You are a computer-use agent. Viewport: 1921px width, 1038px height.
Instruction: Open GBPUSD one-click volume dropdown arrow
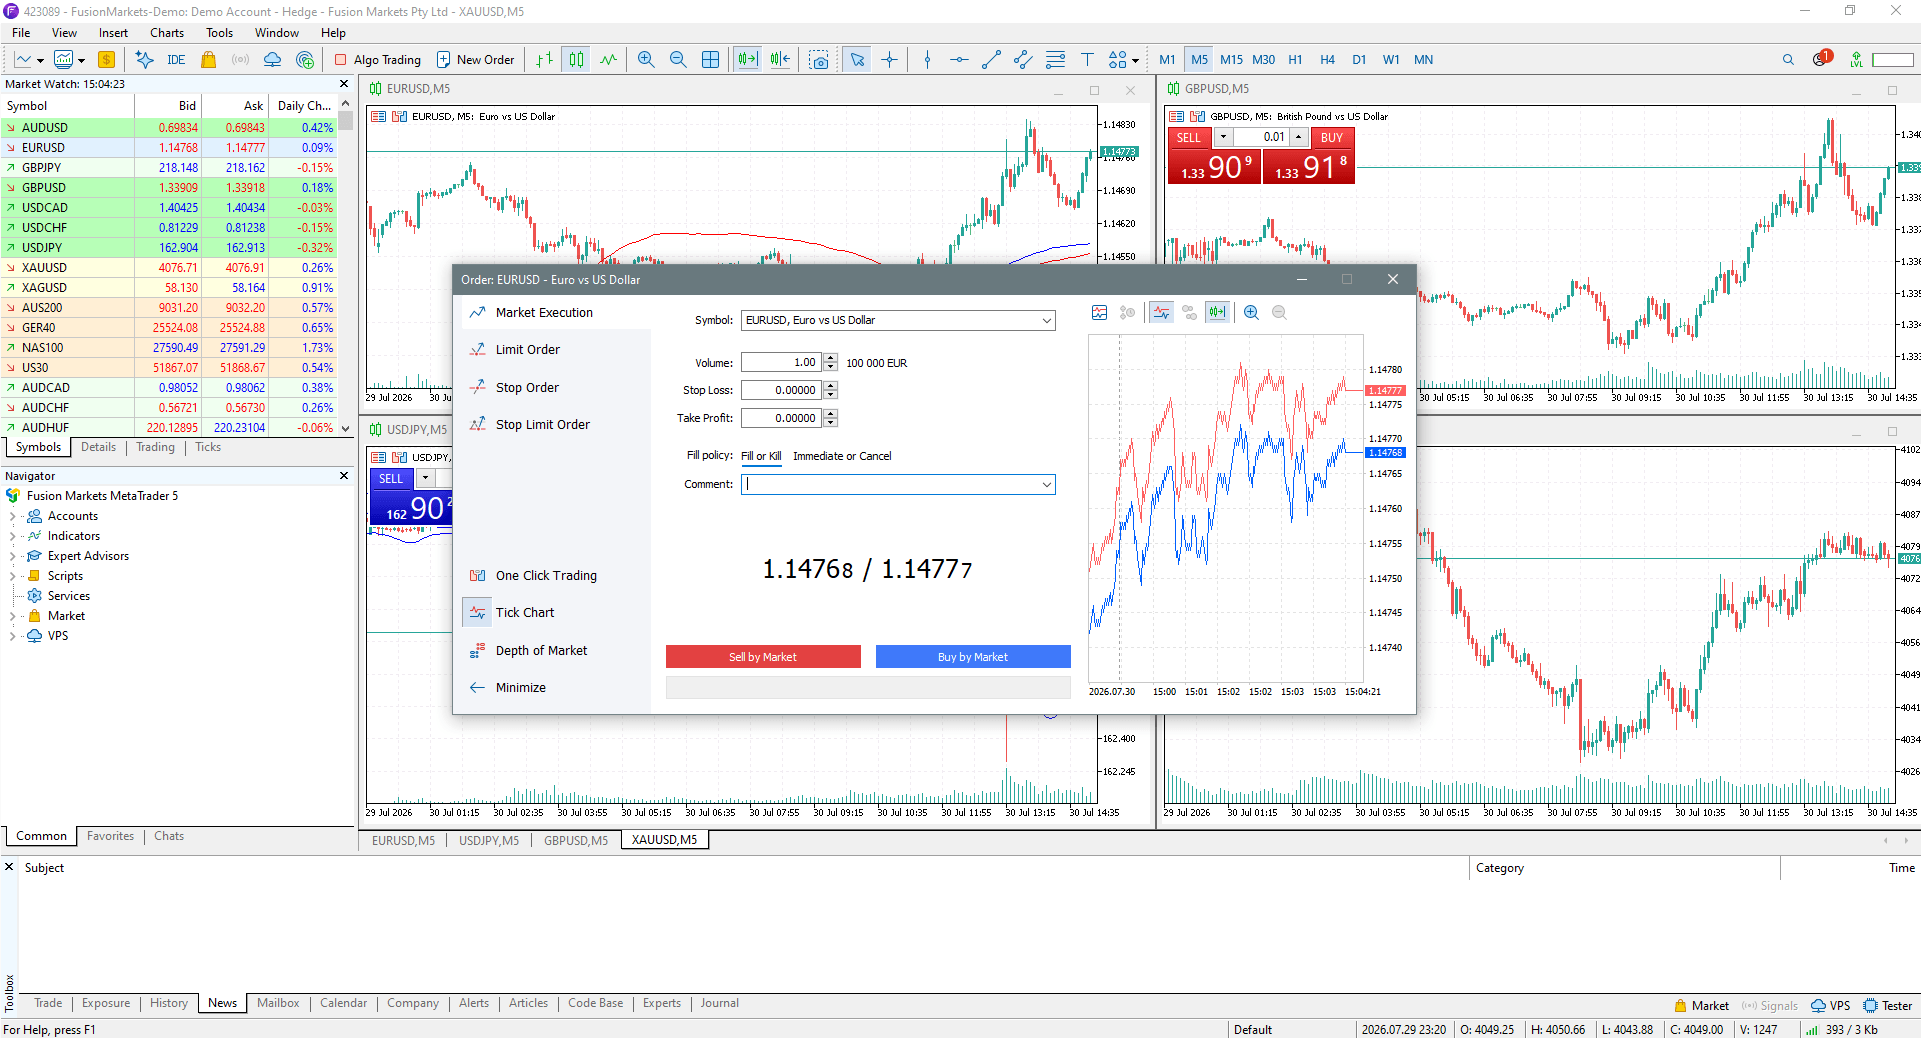click(x=1223, y=137)
